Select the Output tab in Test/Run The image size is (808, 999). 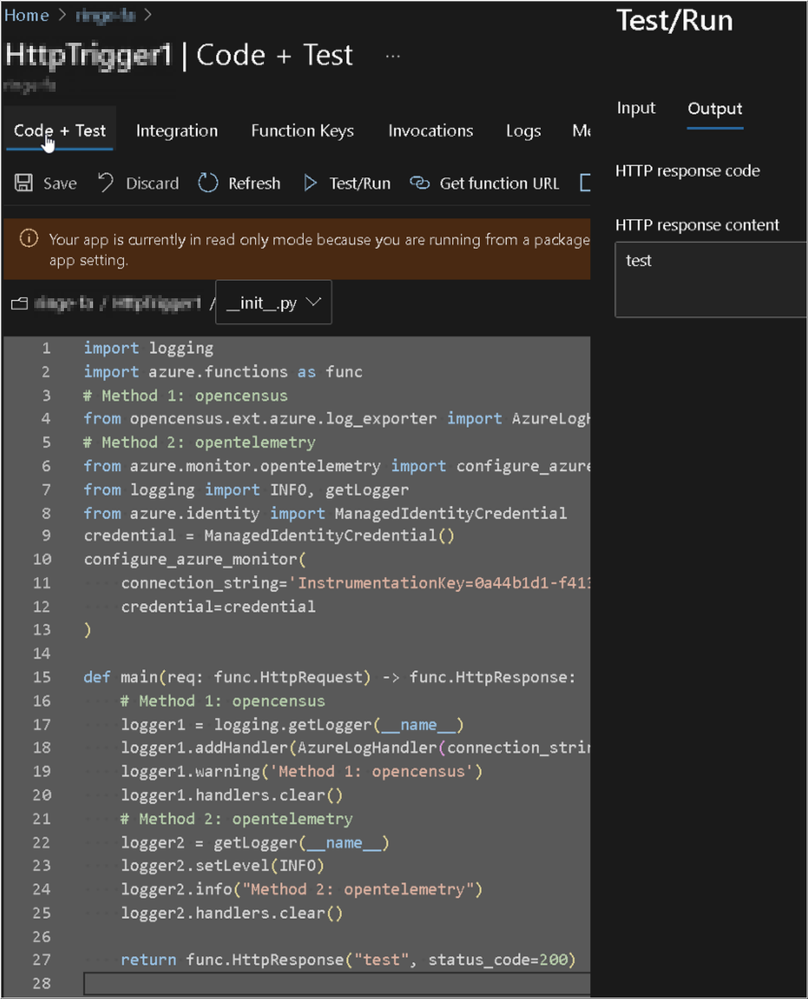[715, 109]
